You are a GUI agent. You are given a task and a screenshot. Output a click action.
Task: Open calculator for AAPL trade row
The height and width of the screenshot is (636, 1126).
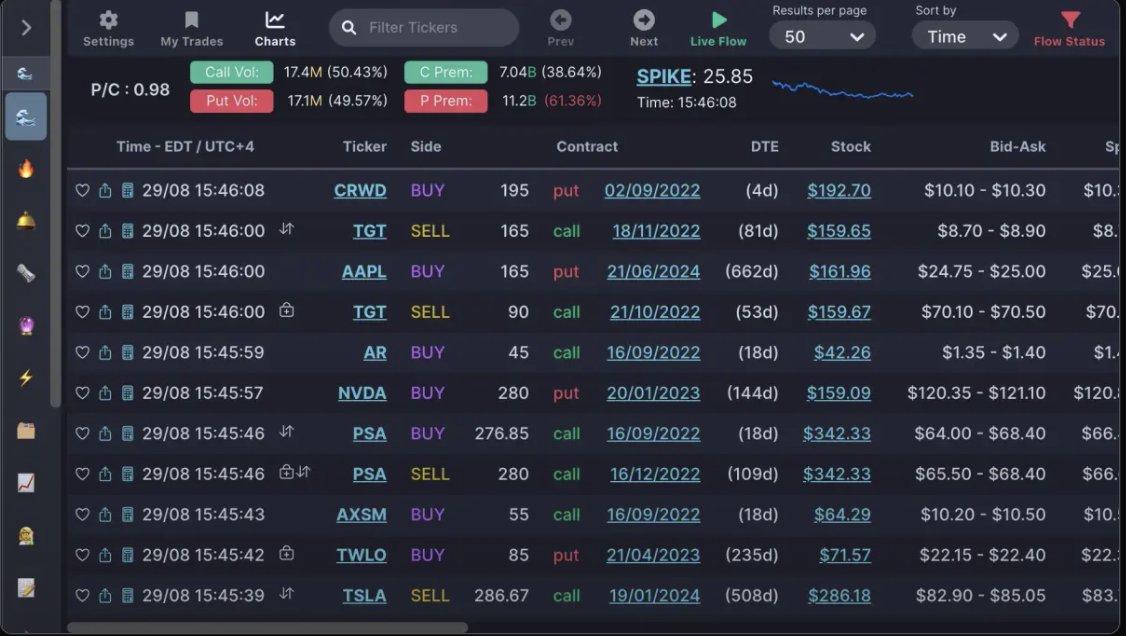click(x=127, y=271)
